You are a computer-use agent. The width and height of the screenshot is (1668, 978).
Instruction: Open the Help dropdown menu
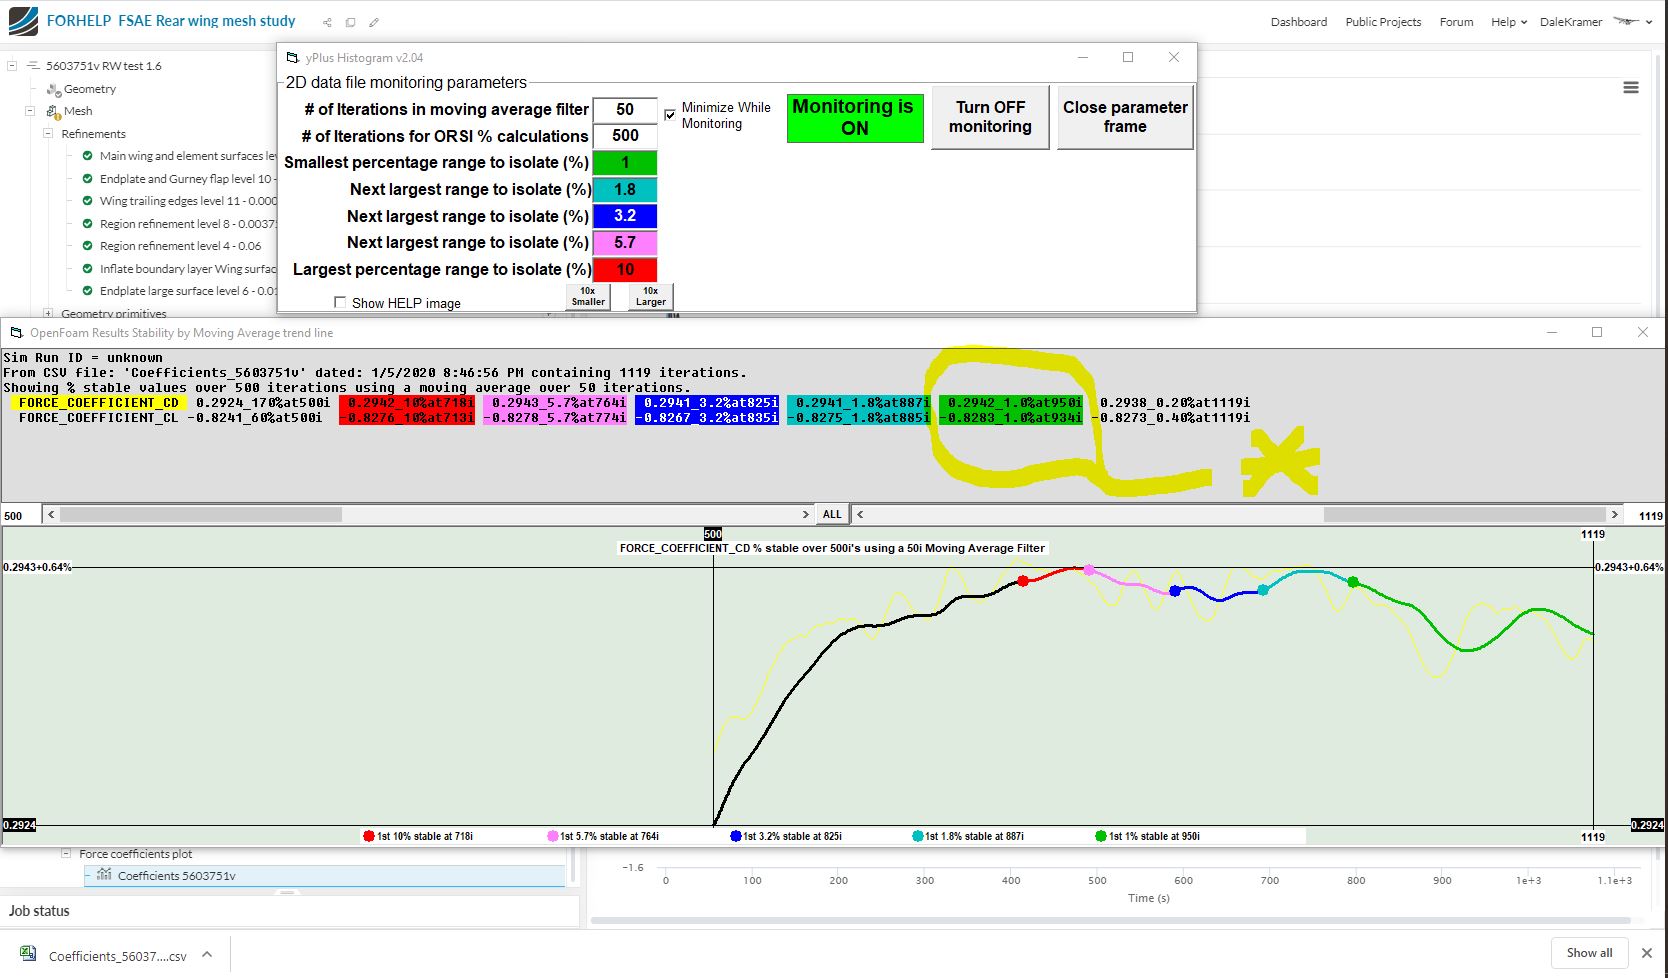(1509, 22)
